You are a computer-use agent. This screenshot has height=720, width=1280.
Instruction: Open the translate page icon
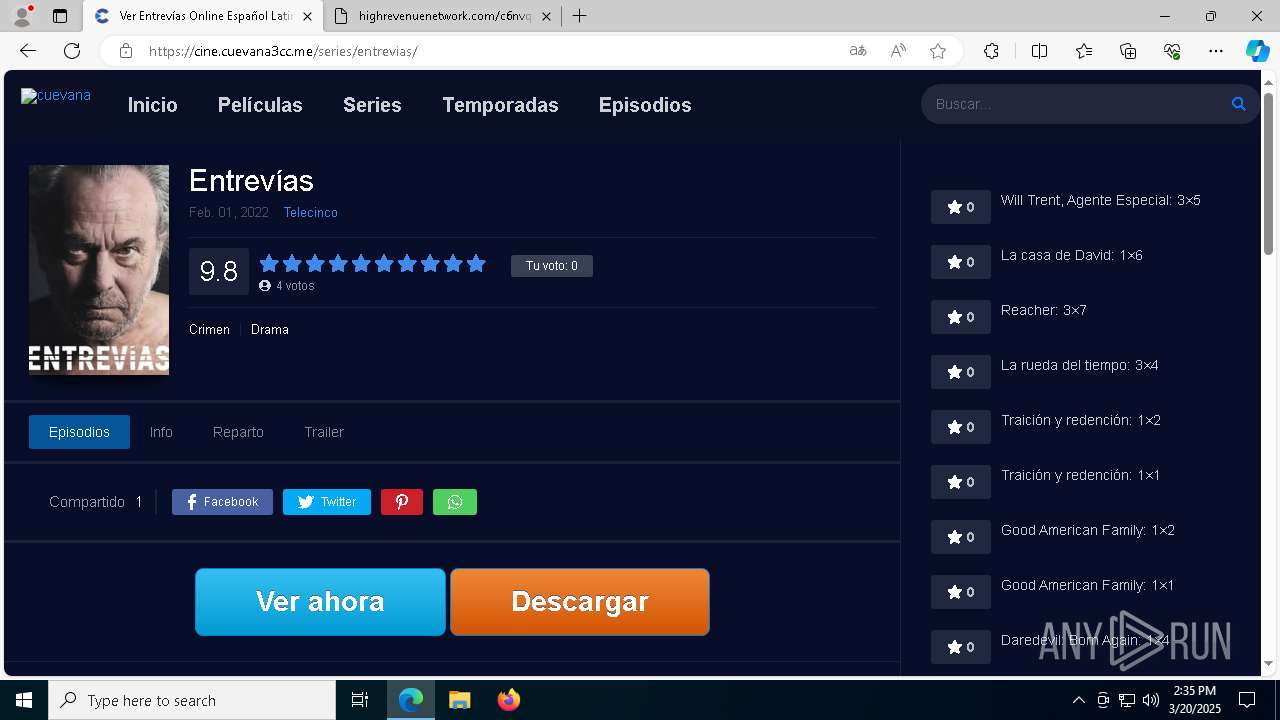point(858,51)
